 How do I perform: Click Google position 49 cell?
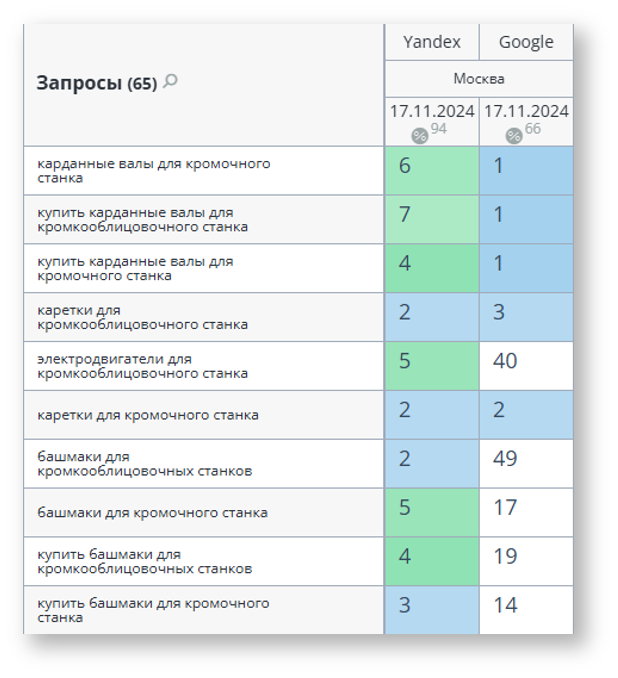(526, 464)
